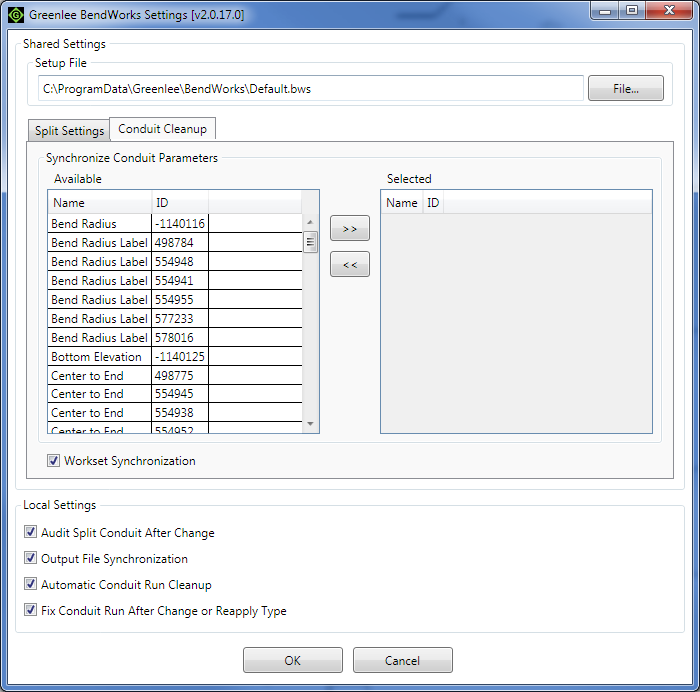Image resolution: width=700 pixels, height=692 pixels.
Task: Uncheck Audit Split Conduit After Change
Action: pyautogui.click(x=30, y=532)
